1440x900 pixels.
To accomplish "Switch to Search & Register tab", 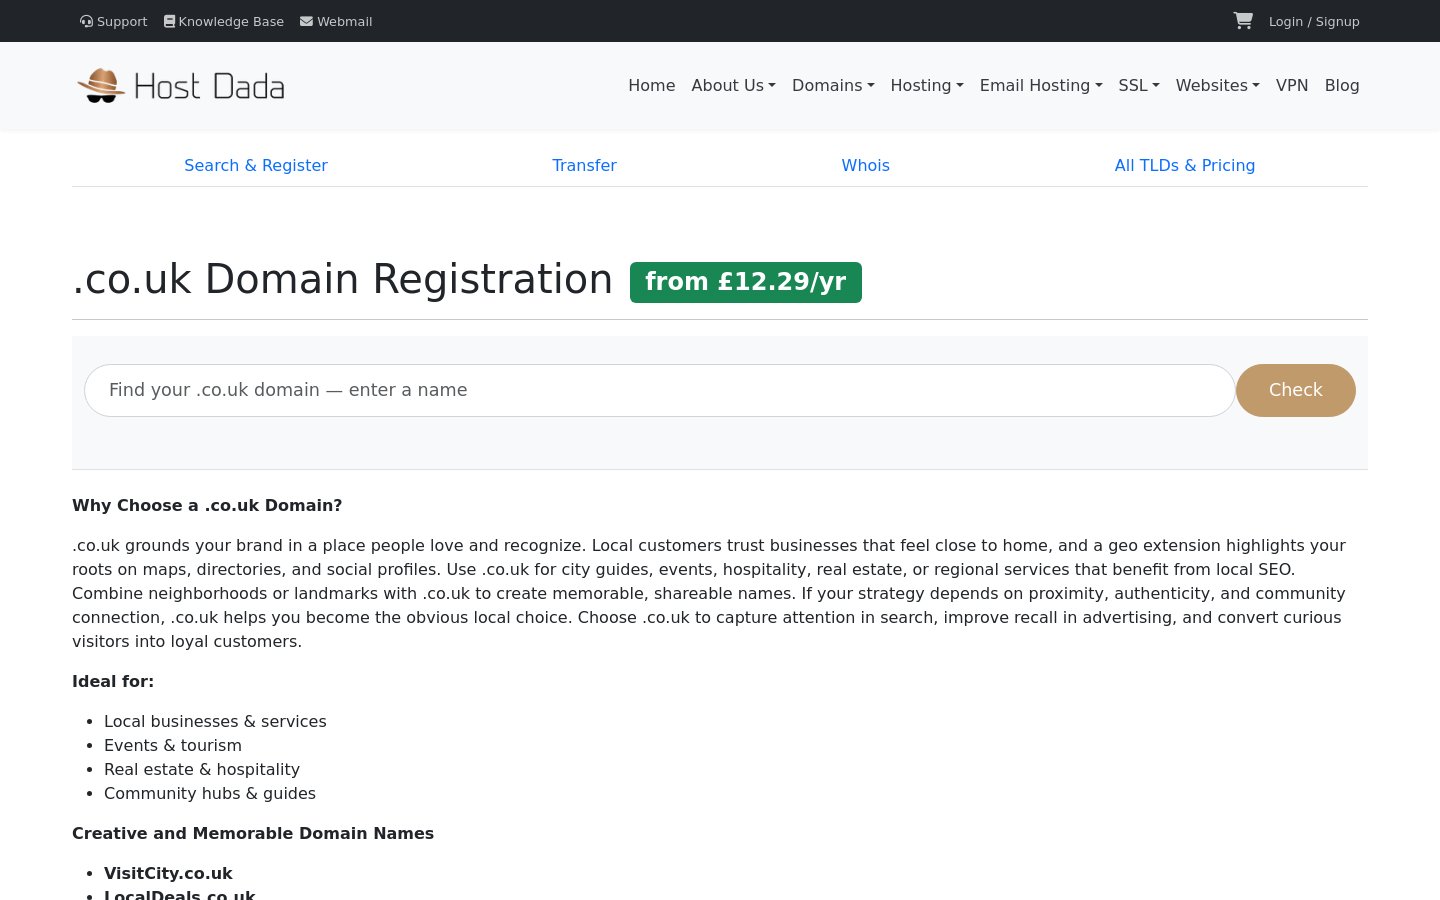I will (x=256, y=166).
